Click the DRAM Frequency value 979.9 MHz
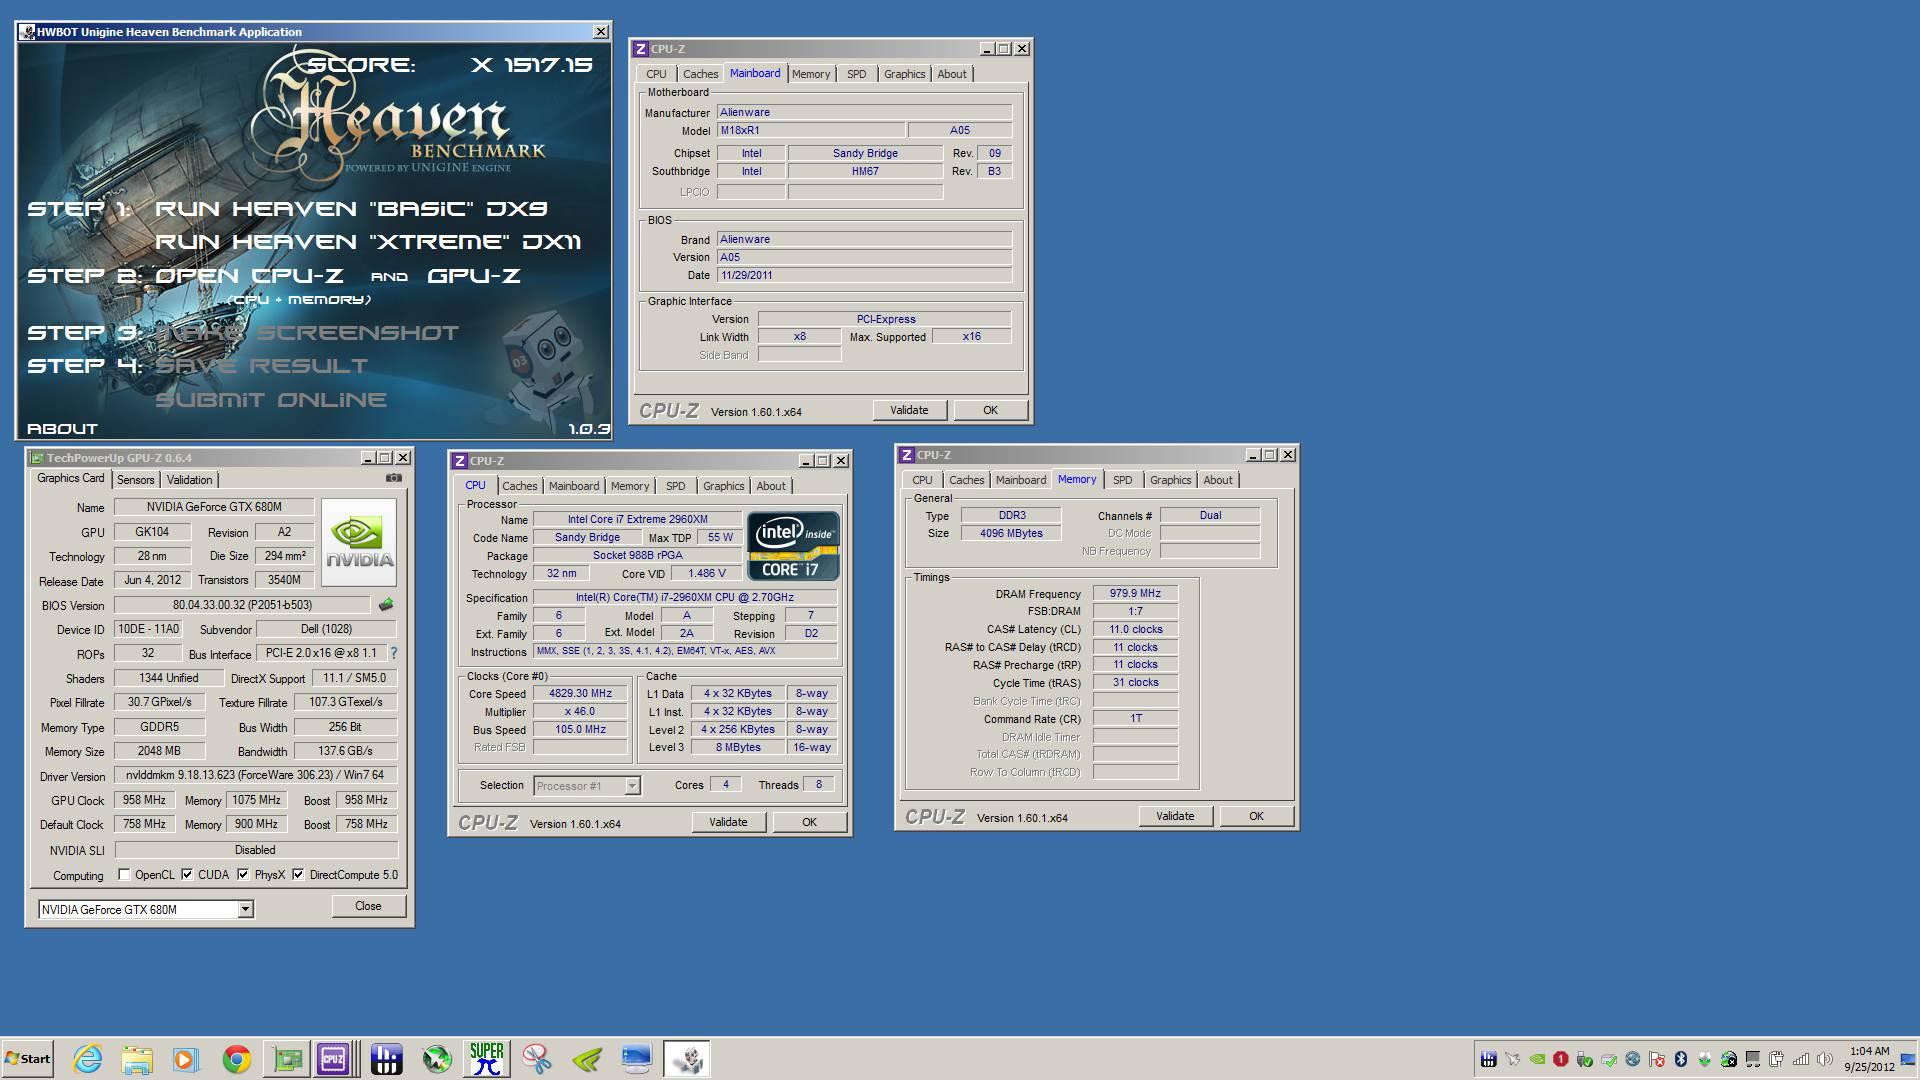Viewport: 1920px width, 1080px height. [1135, 593]
